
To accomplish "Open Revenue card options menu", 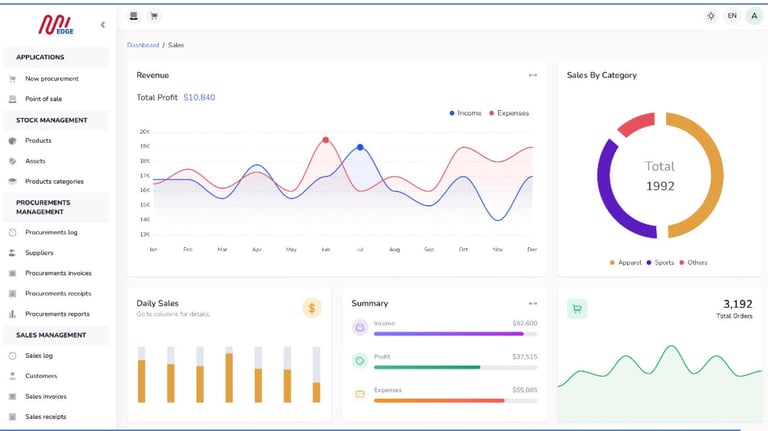I will tap(533, 75).
